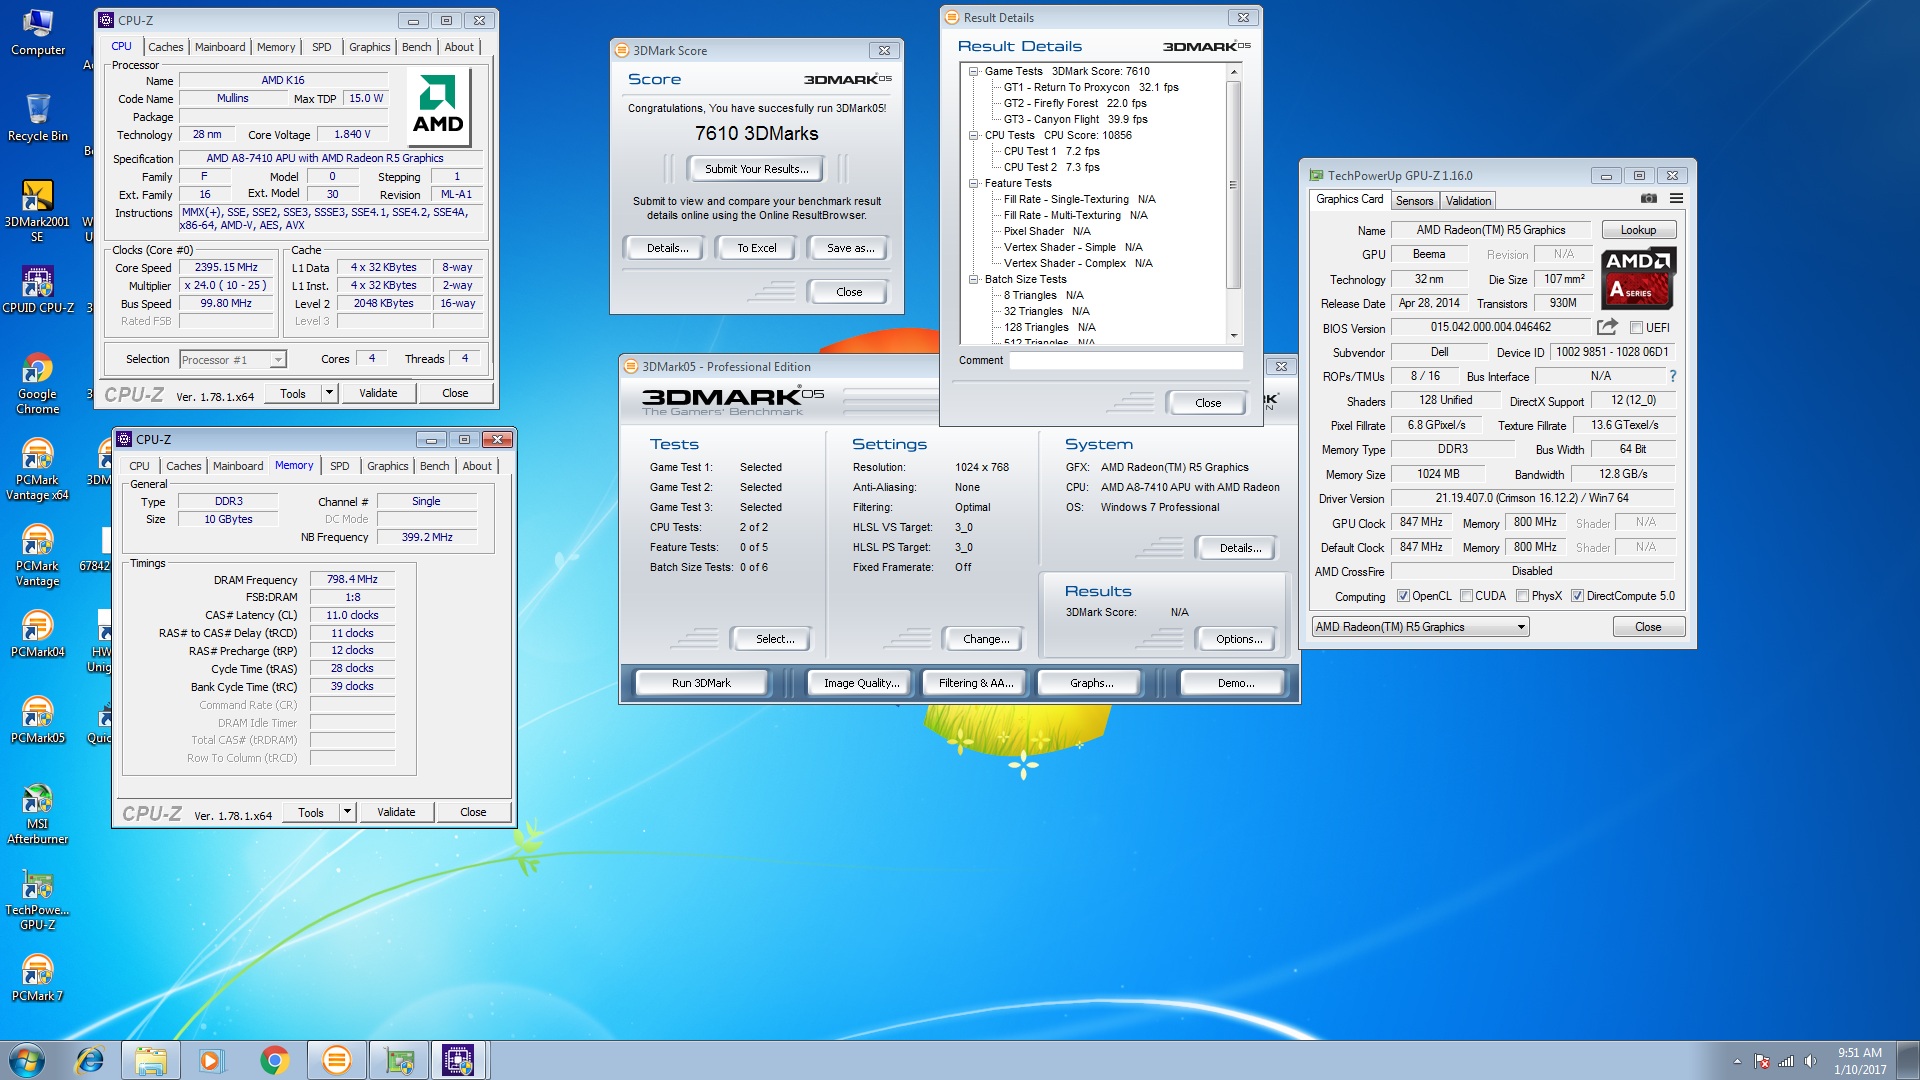Collapse the Feature Tests tree node
The width and height of the screenshot is (1920, 1080).
[973, 183]
